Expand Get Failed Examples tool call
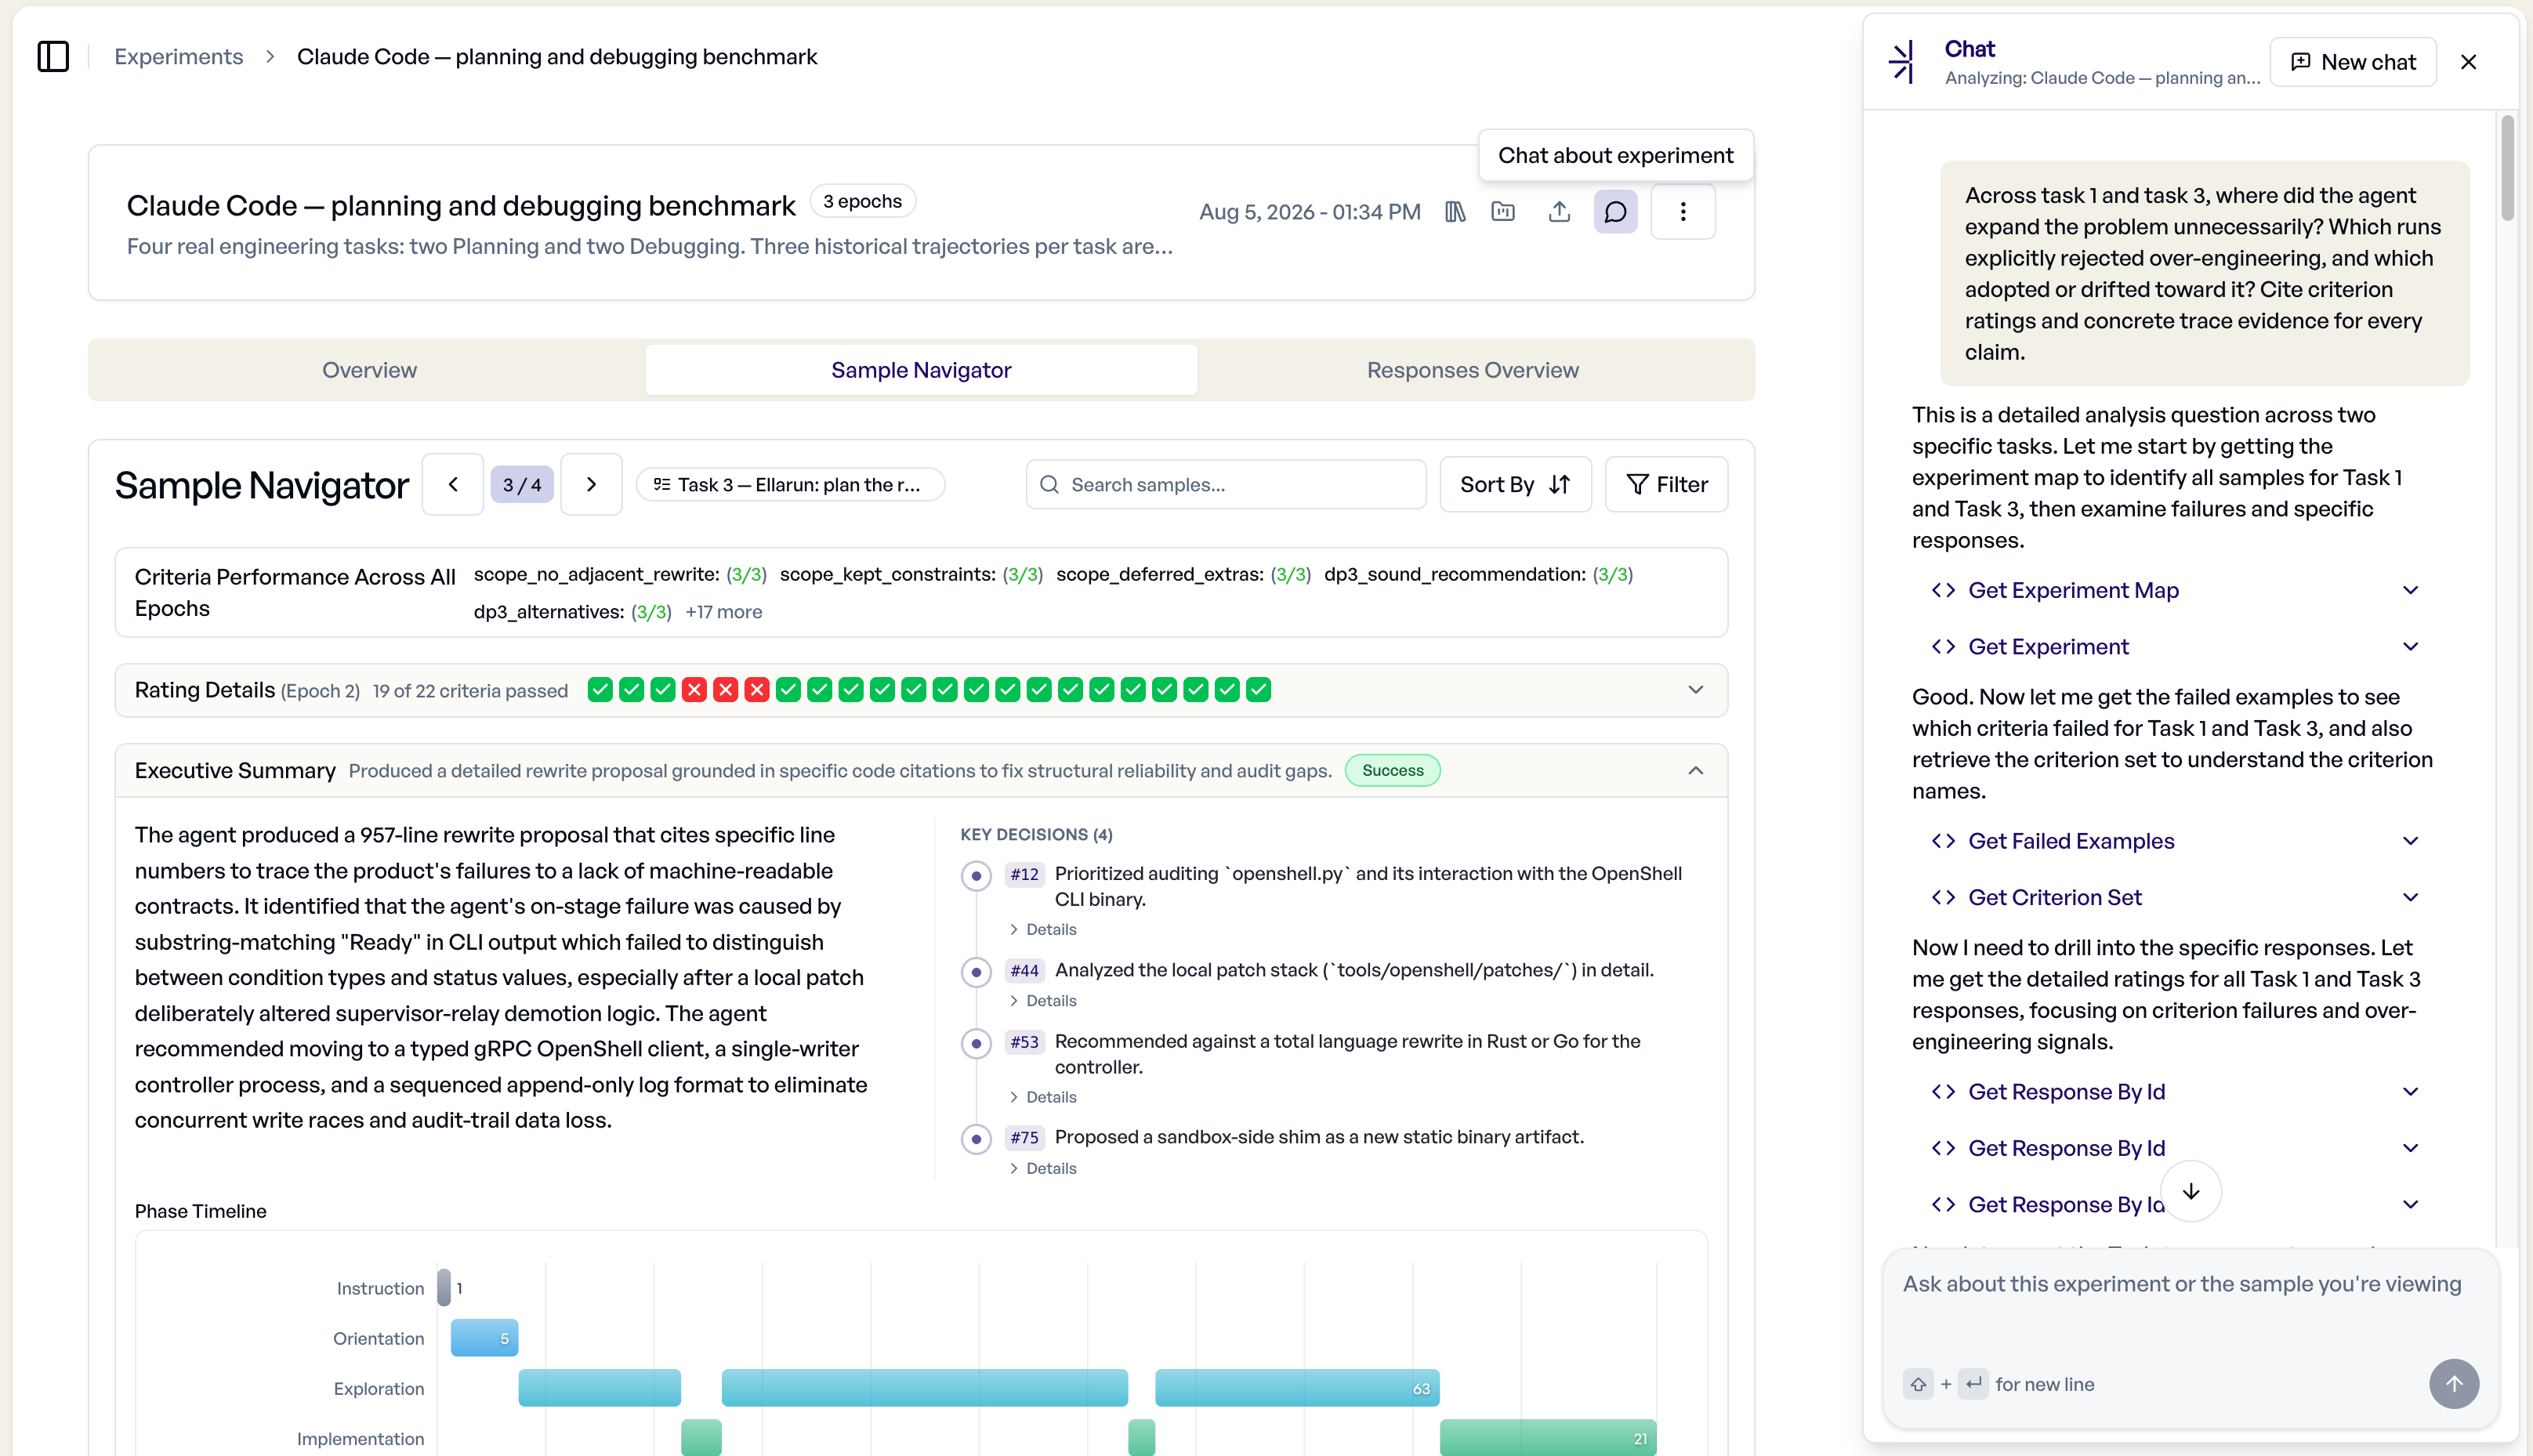The image size is (2533, 1456). 2410,841
